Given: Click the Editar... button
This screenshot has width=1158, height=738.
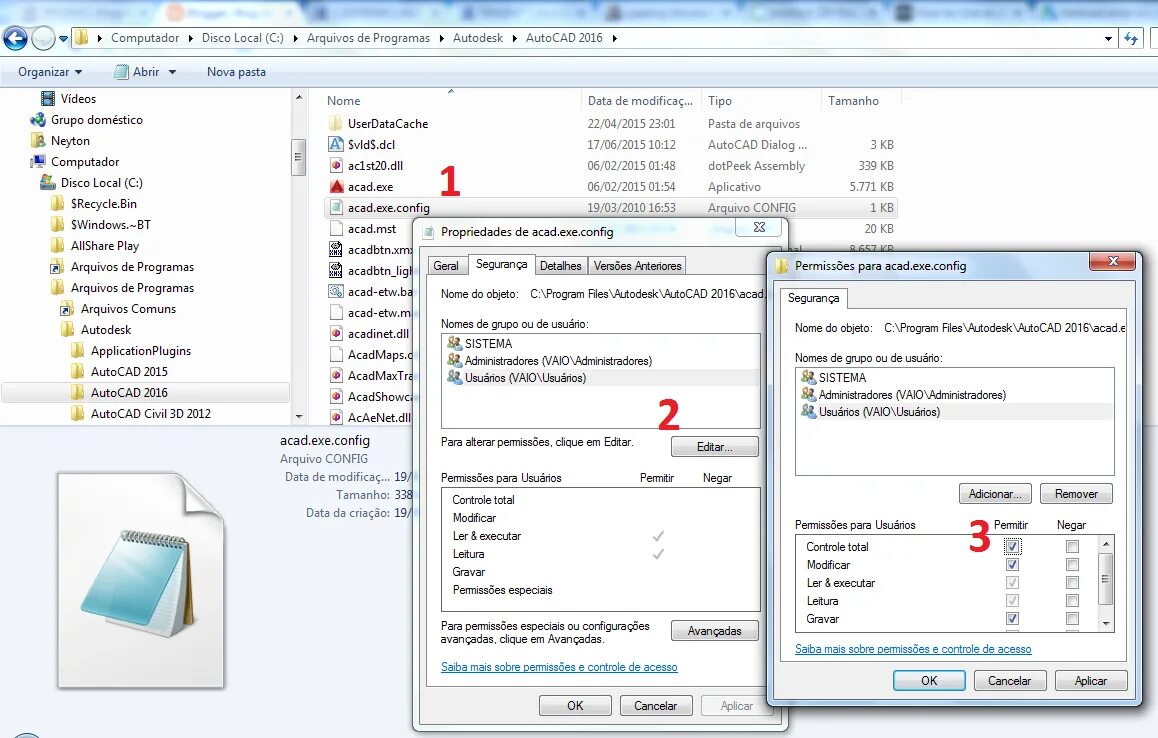Looking at the screenshot, I should [715, 447].
